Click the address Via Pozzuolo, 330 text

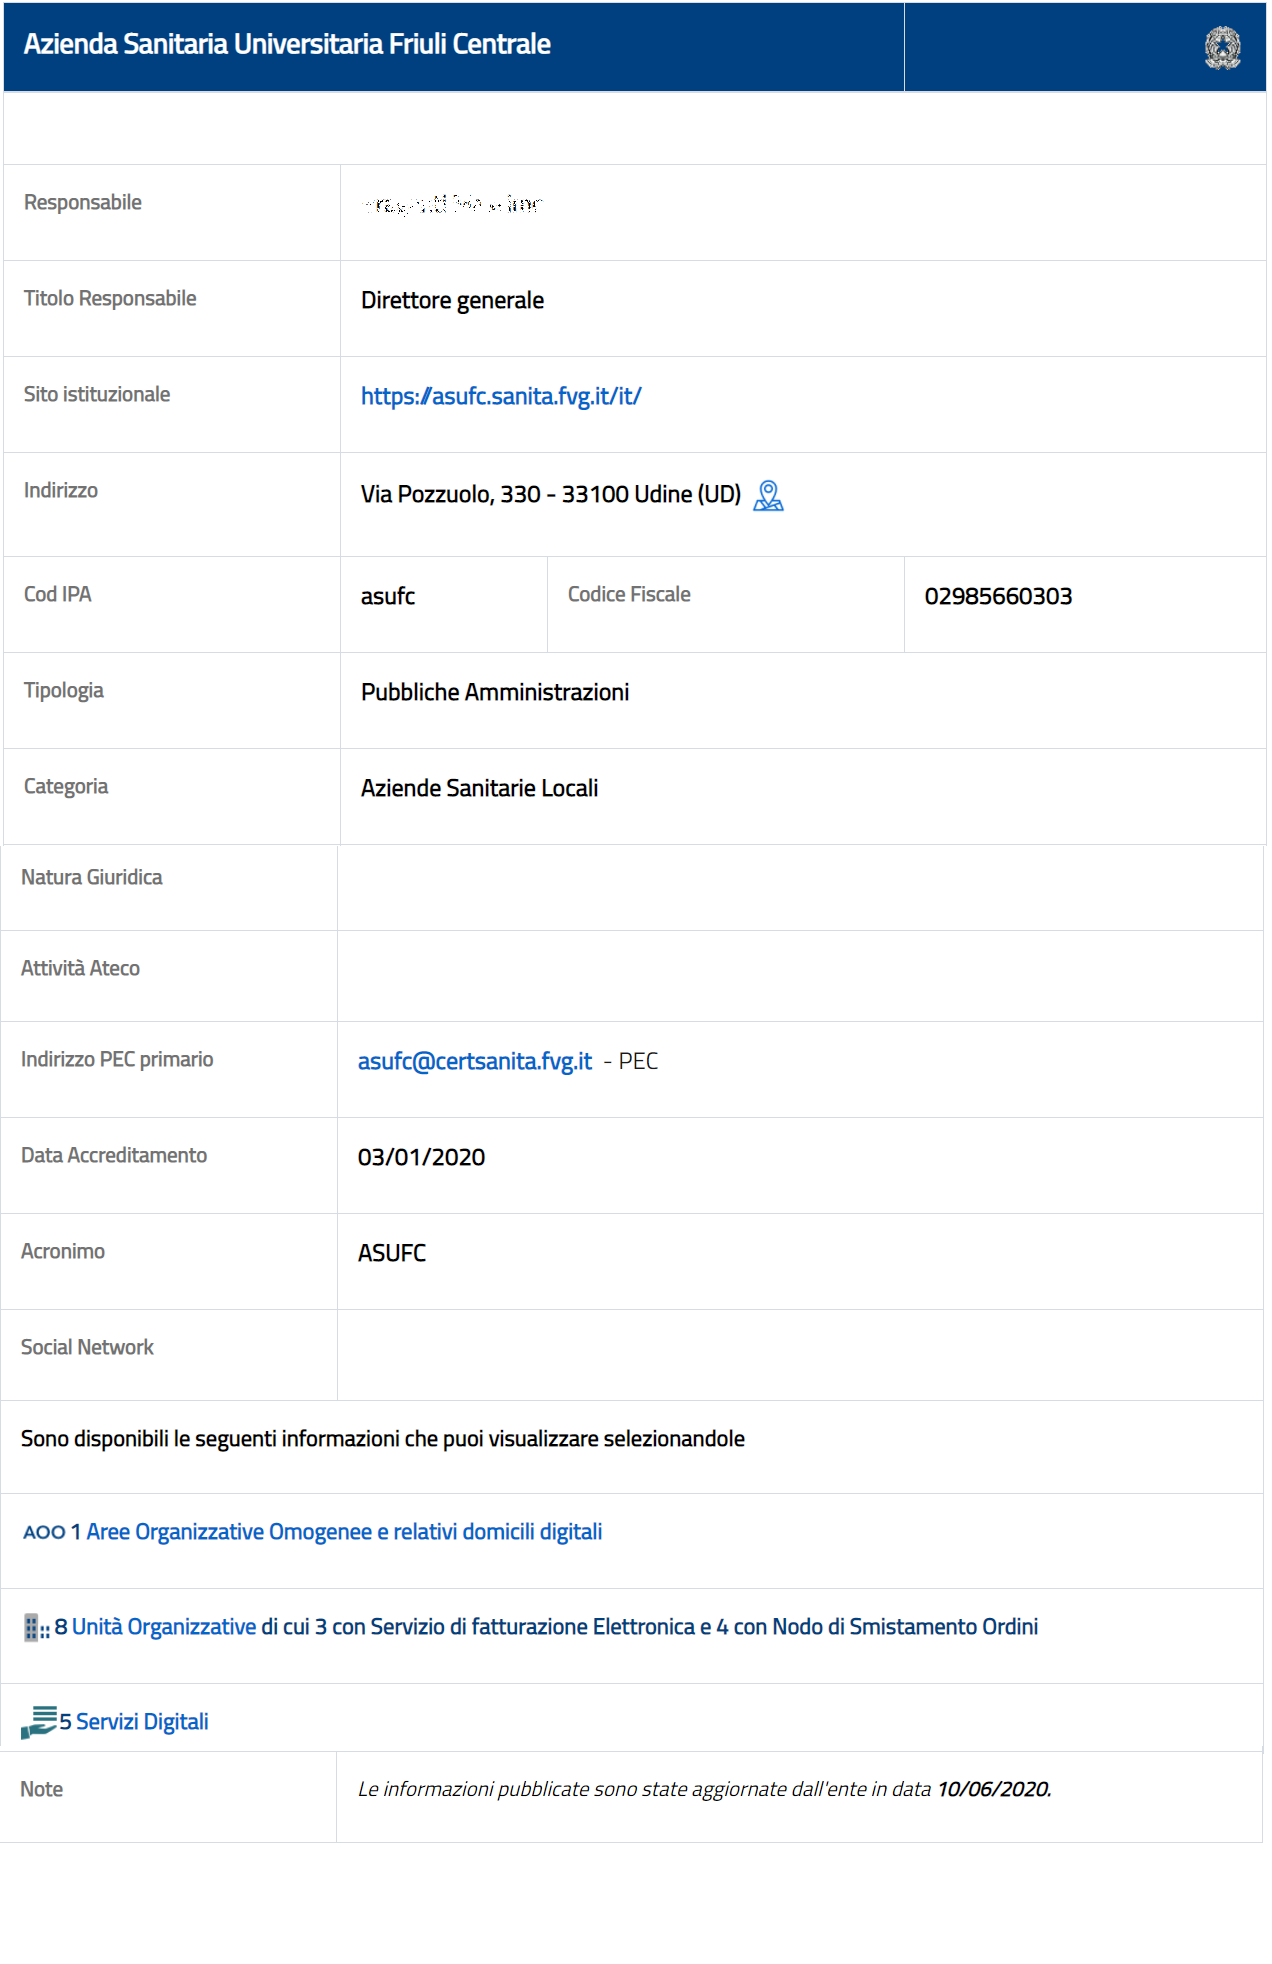coord(551,494)
